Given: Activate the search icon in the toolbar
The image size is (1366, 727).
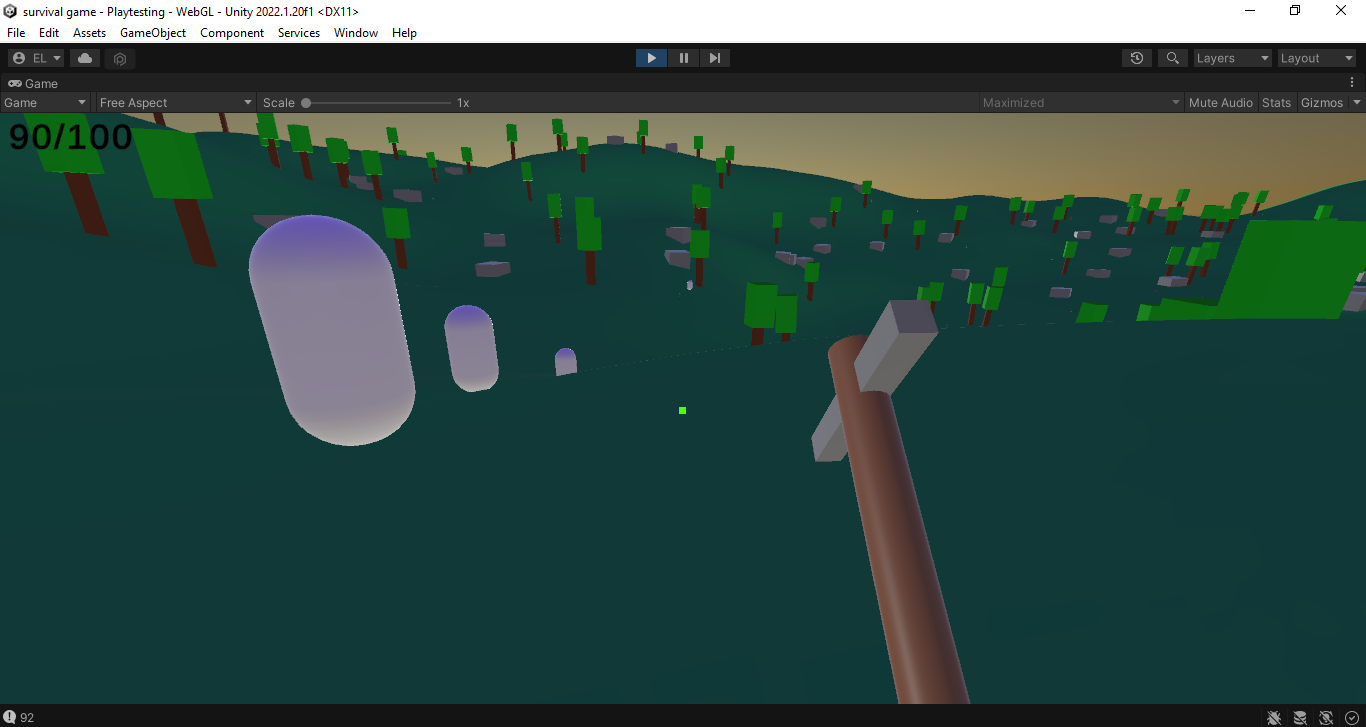Looking at the screenshot, I should tap(1172, 58).
